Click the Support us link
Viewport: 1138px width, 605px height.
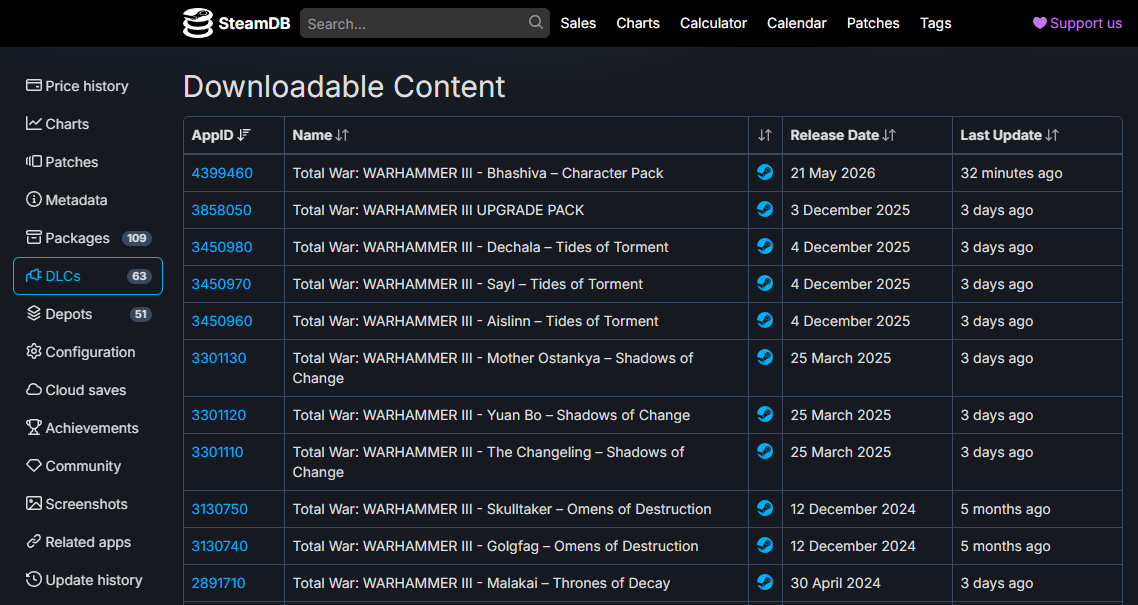coord(1077,23)
